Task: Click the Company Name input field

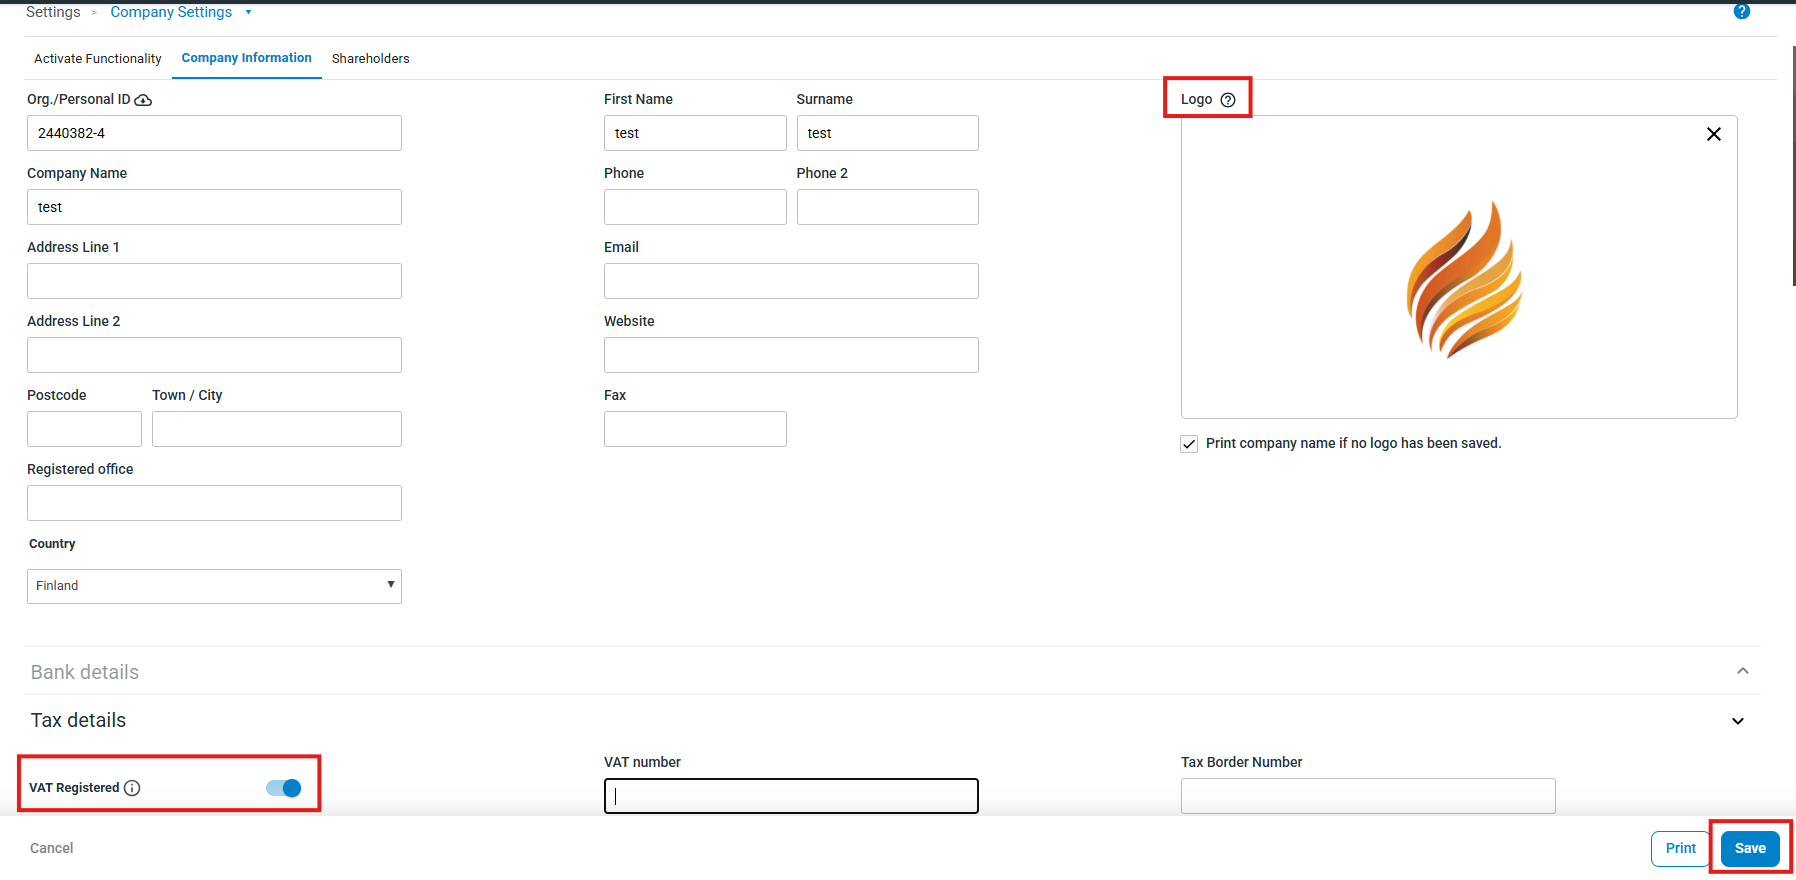Action: click(214, 207)
